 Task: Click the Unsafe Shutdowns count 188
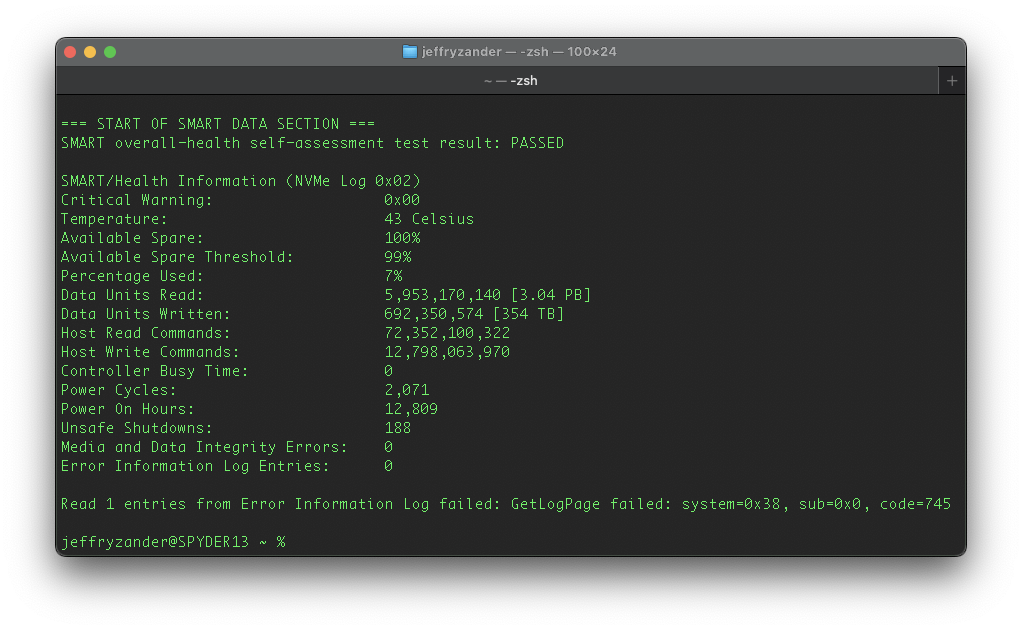pyautogui.click(x=398, y=427)
